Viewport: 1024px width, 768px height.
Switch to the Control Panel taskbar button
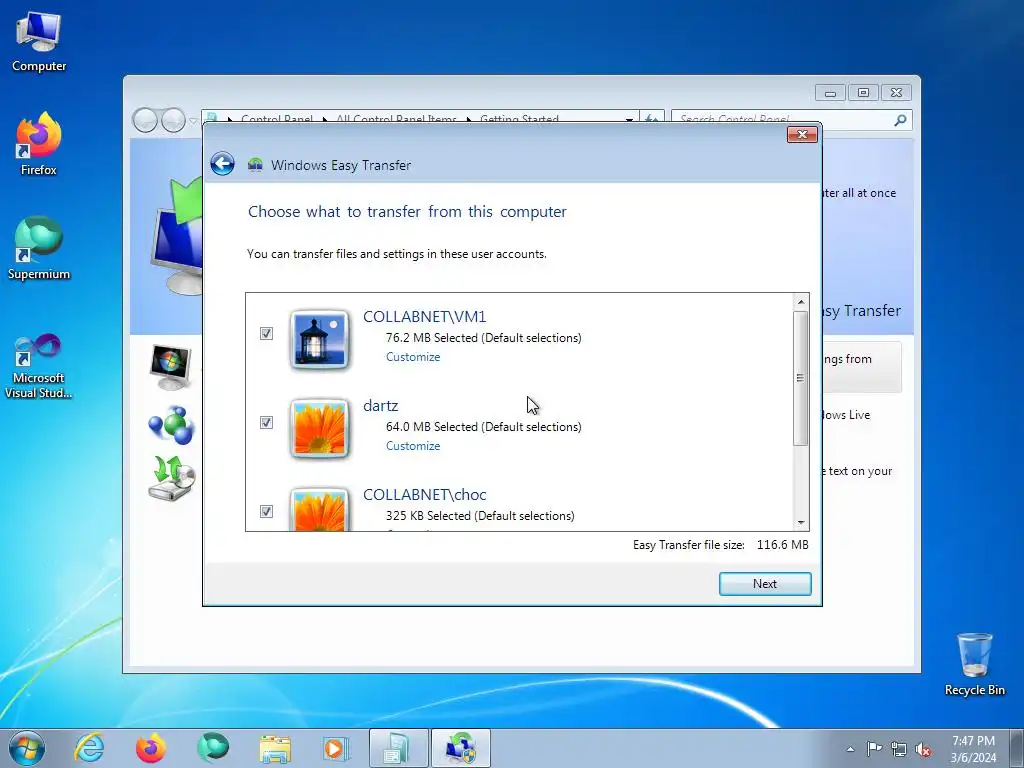click(398, 748)
